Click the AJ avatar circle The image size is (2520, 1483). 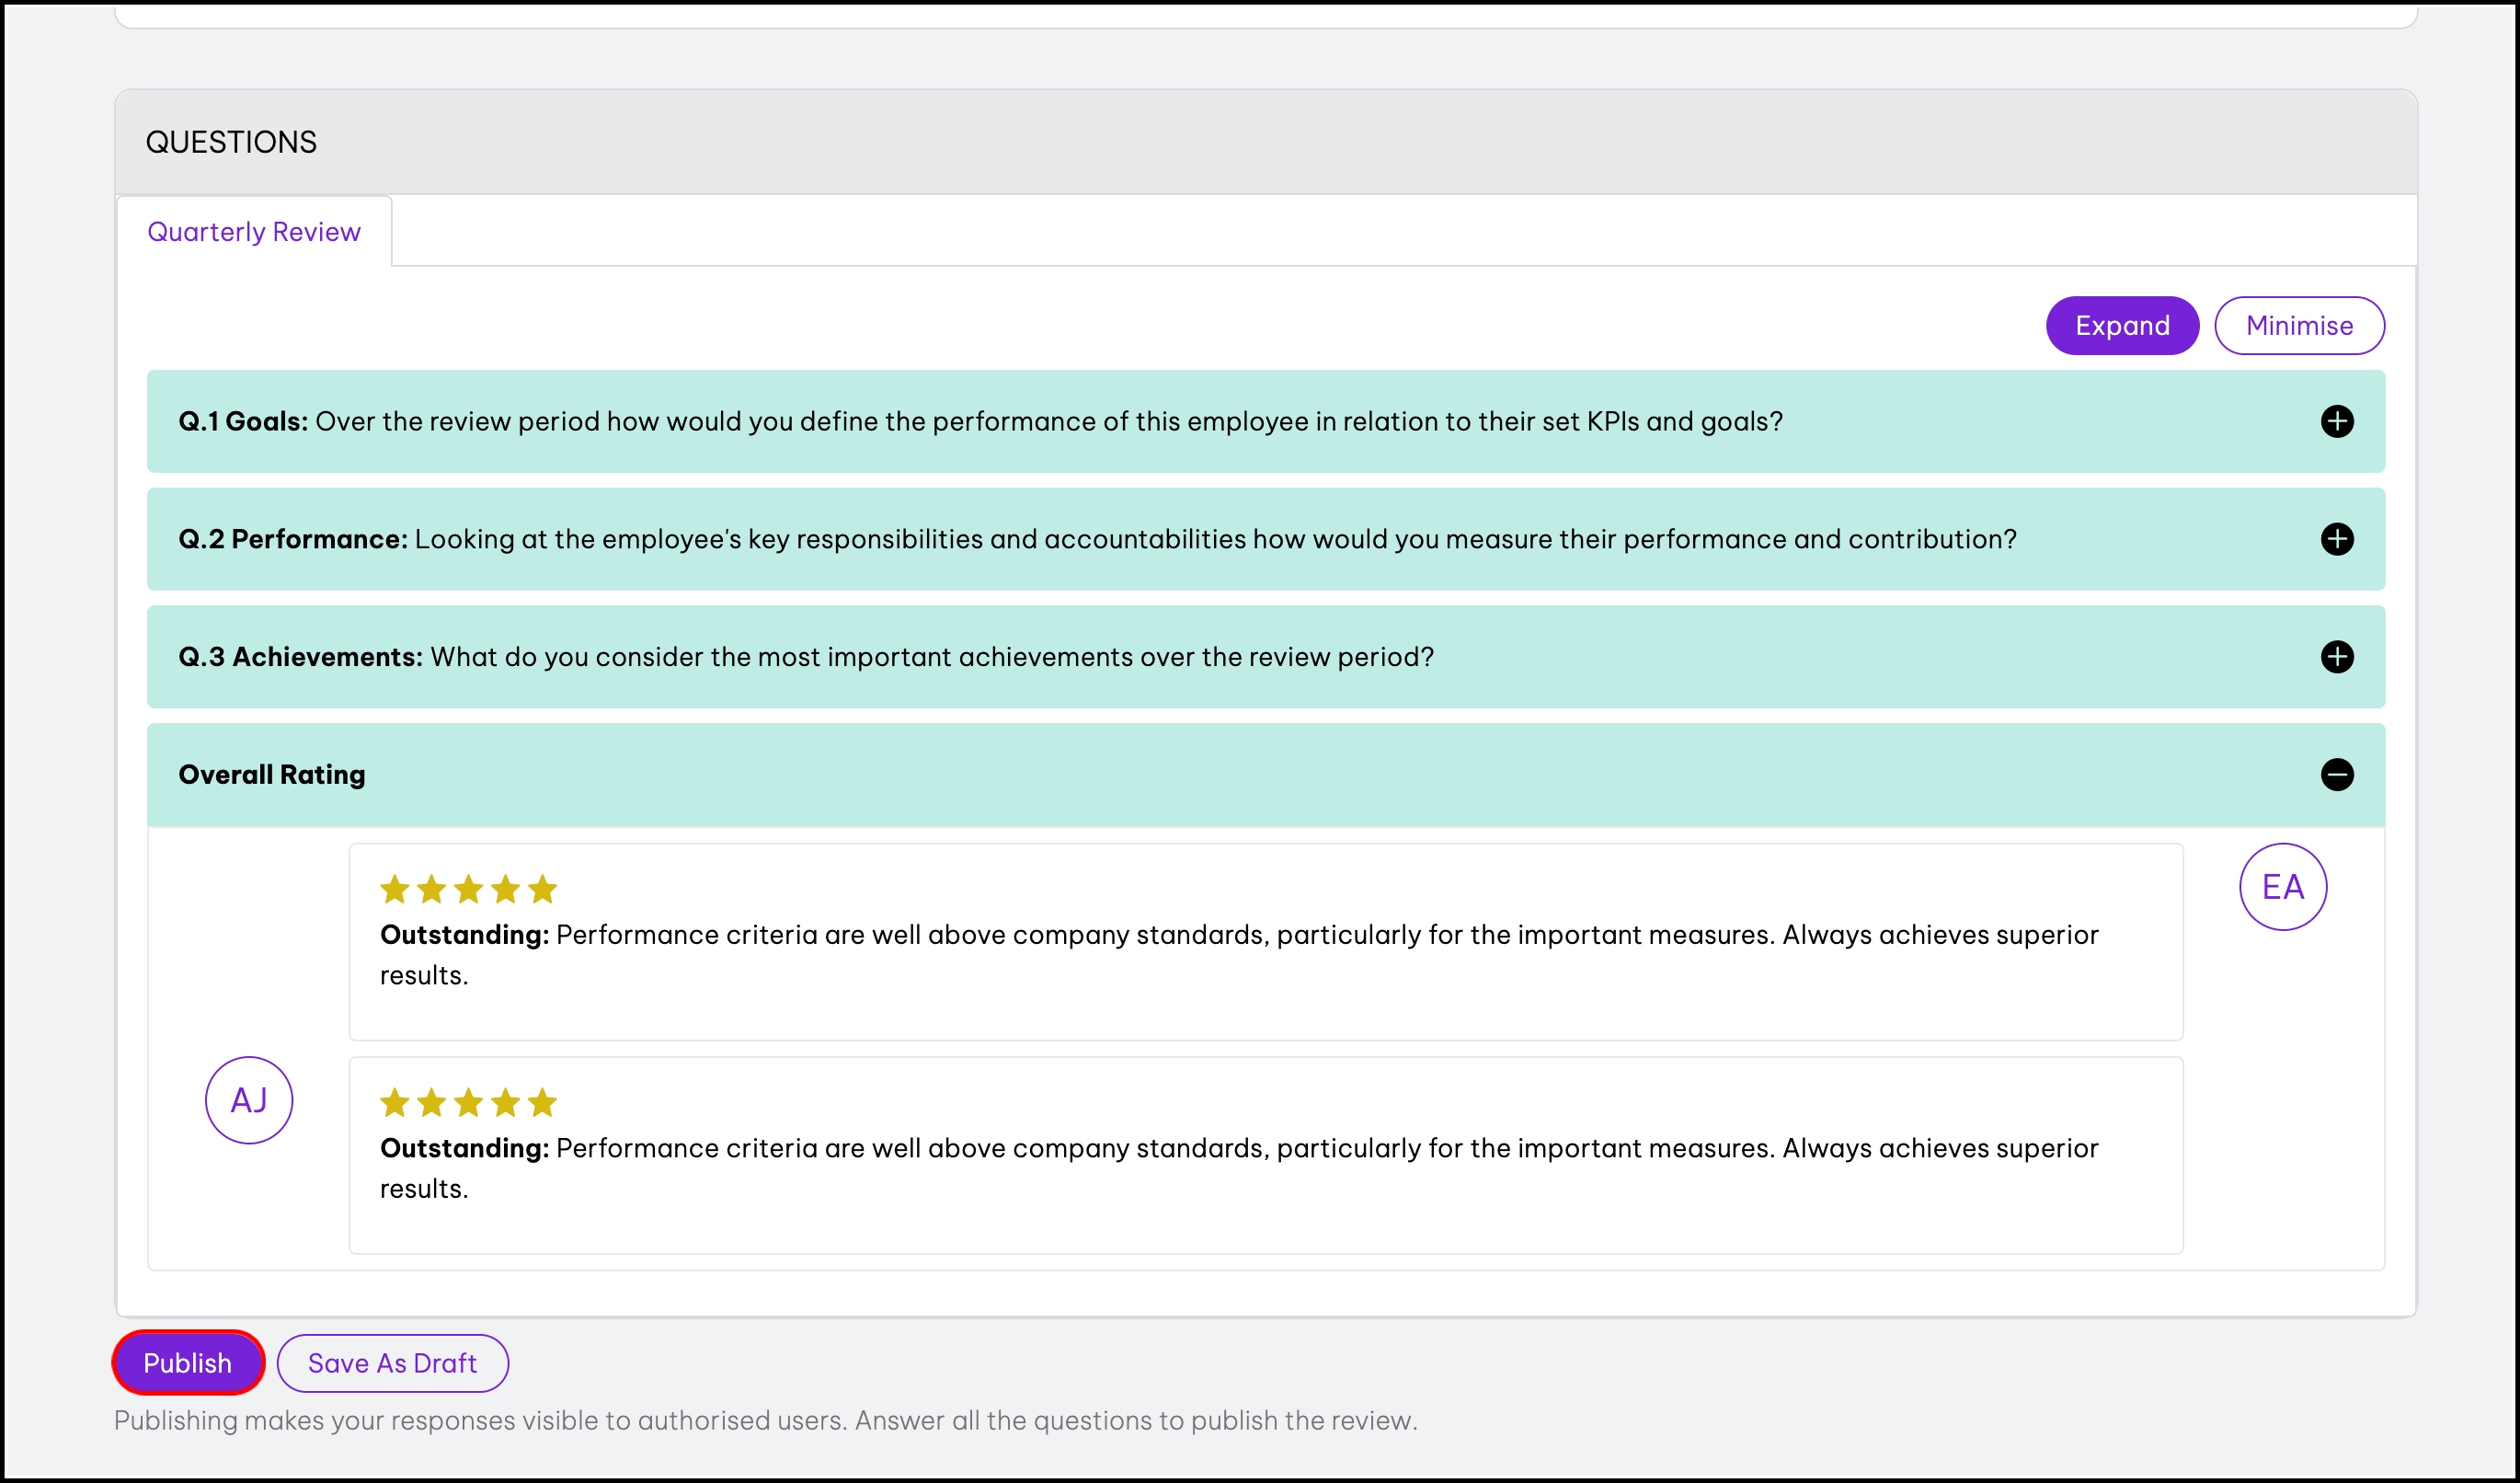[249, 1100]
